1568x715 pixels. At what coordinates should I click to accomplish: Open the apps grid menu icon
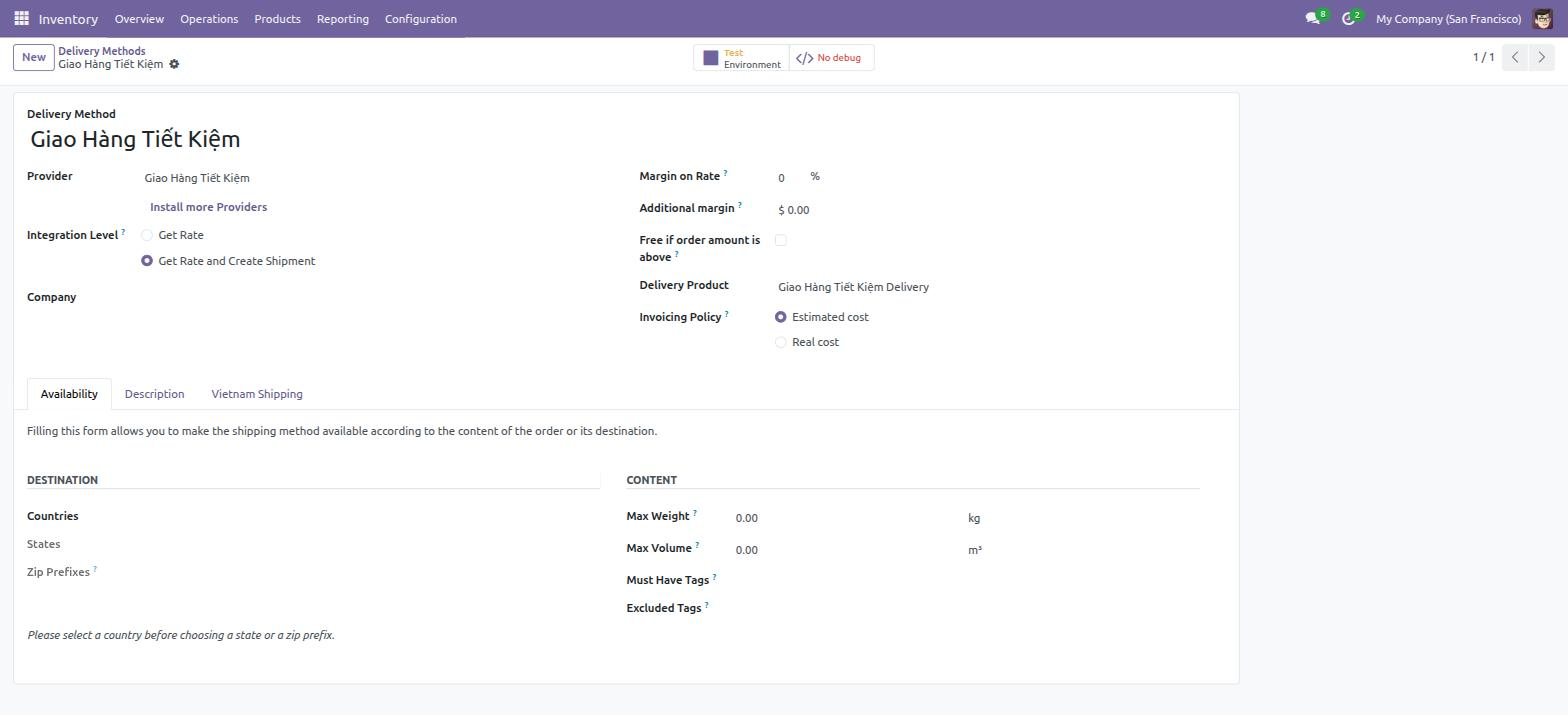coord(21,18)
